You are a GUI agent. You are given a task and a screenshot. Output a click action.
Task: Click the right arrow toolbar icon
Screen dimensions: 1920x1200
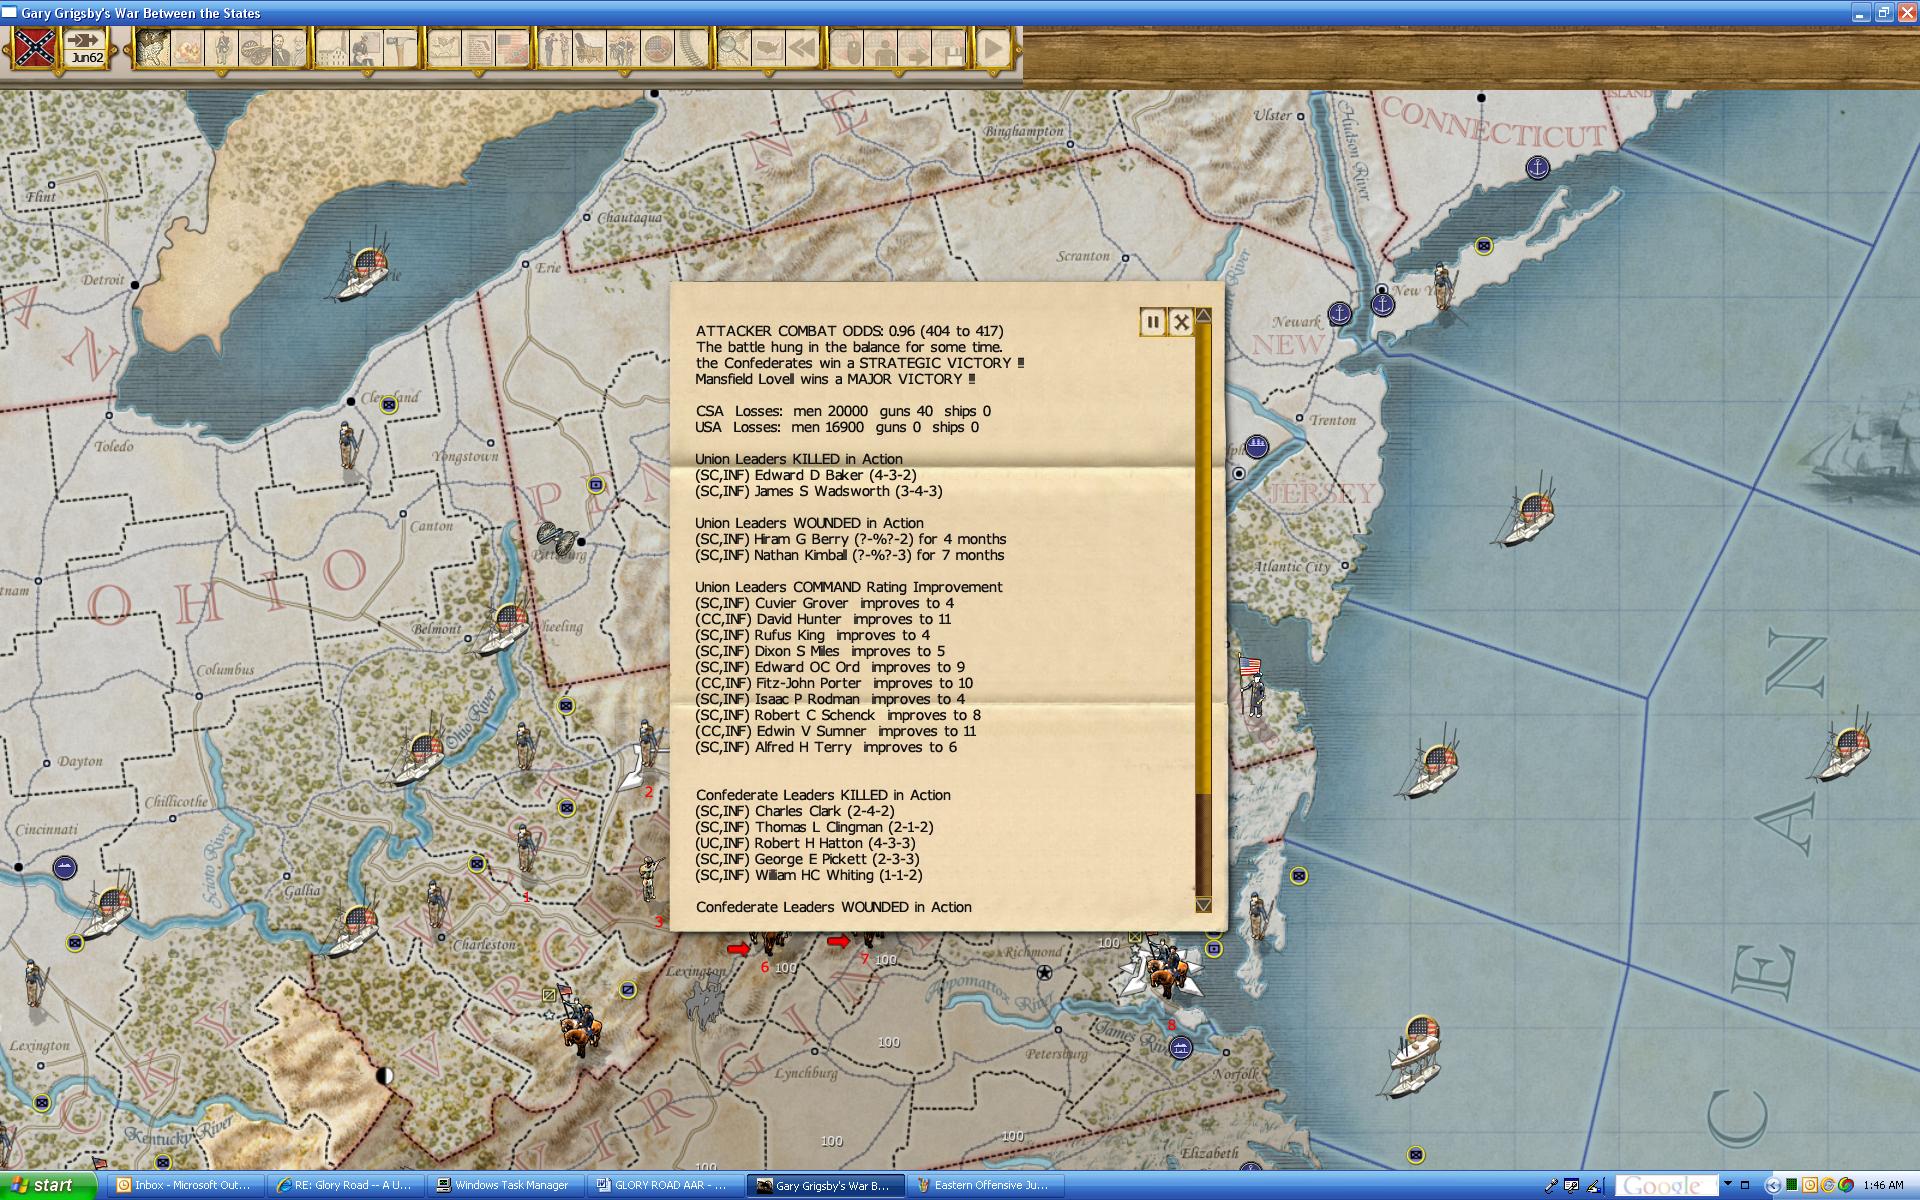click(x=914, y=48)
